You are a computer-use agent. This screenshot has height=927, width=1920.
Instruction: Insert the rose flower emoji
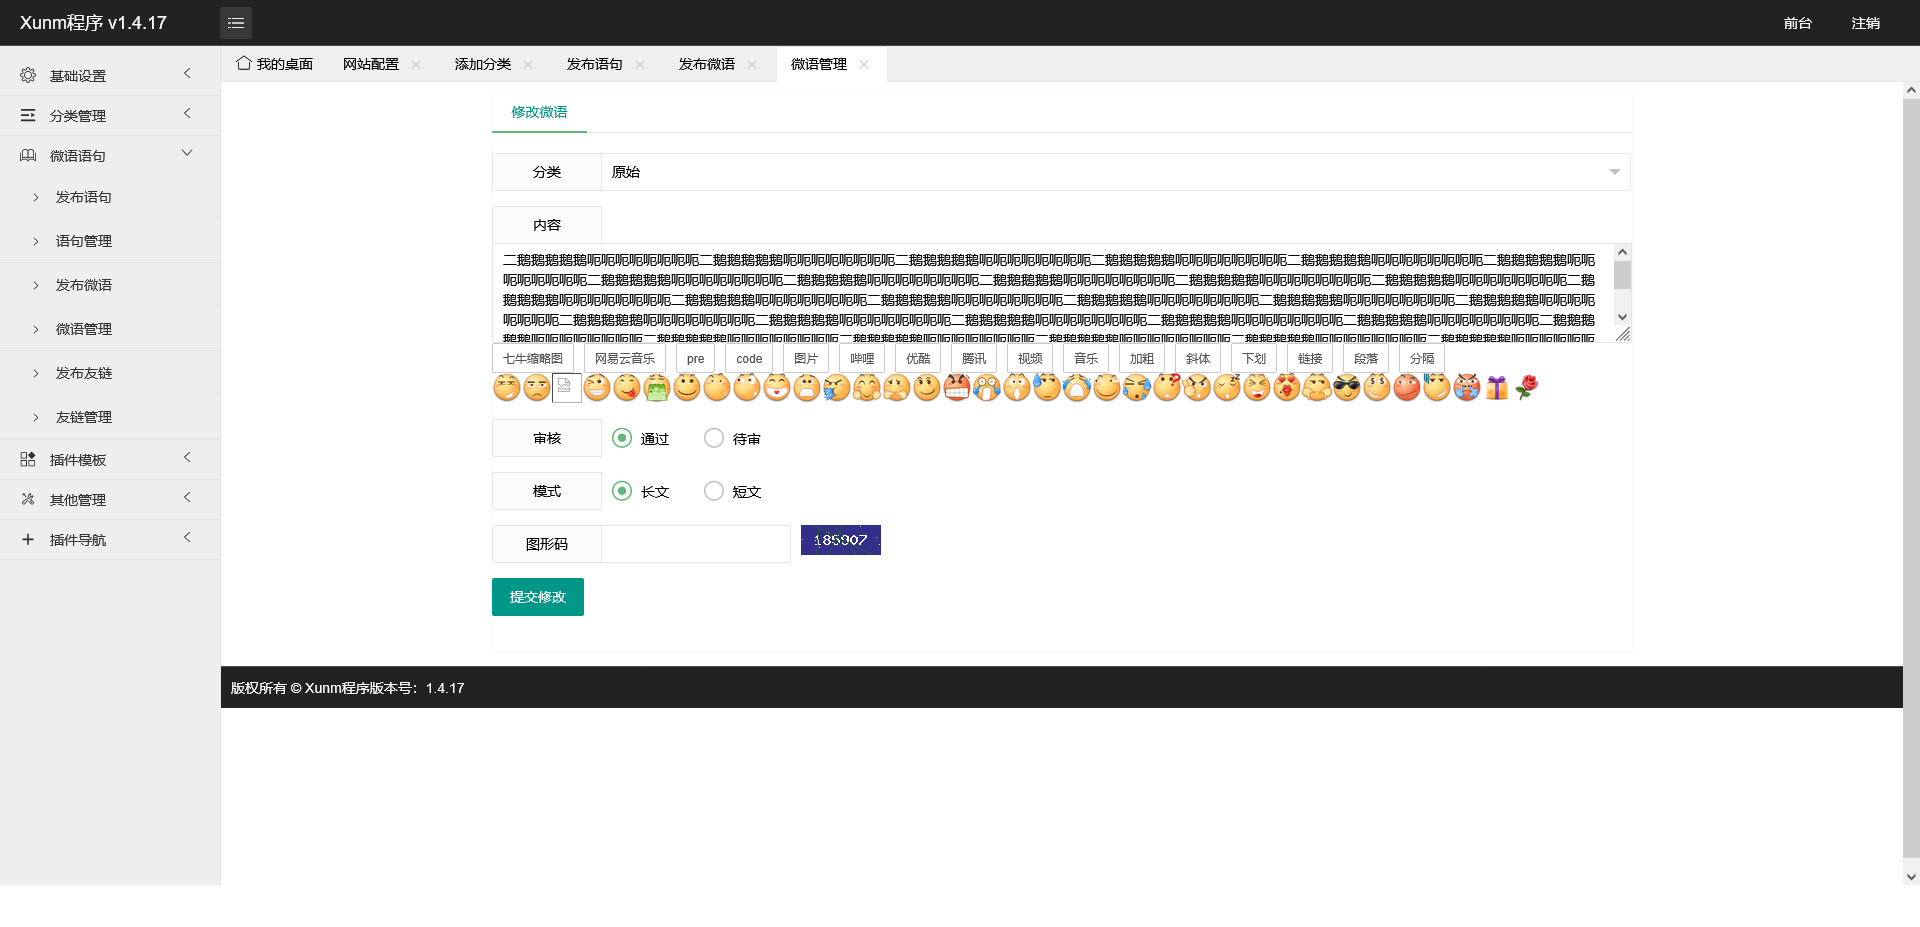(1526, 387)
